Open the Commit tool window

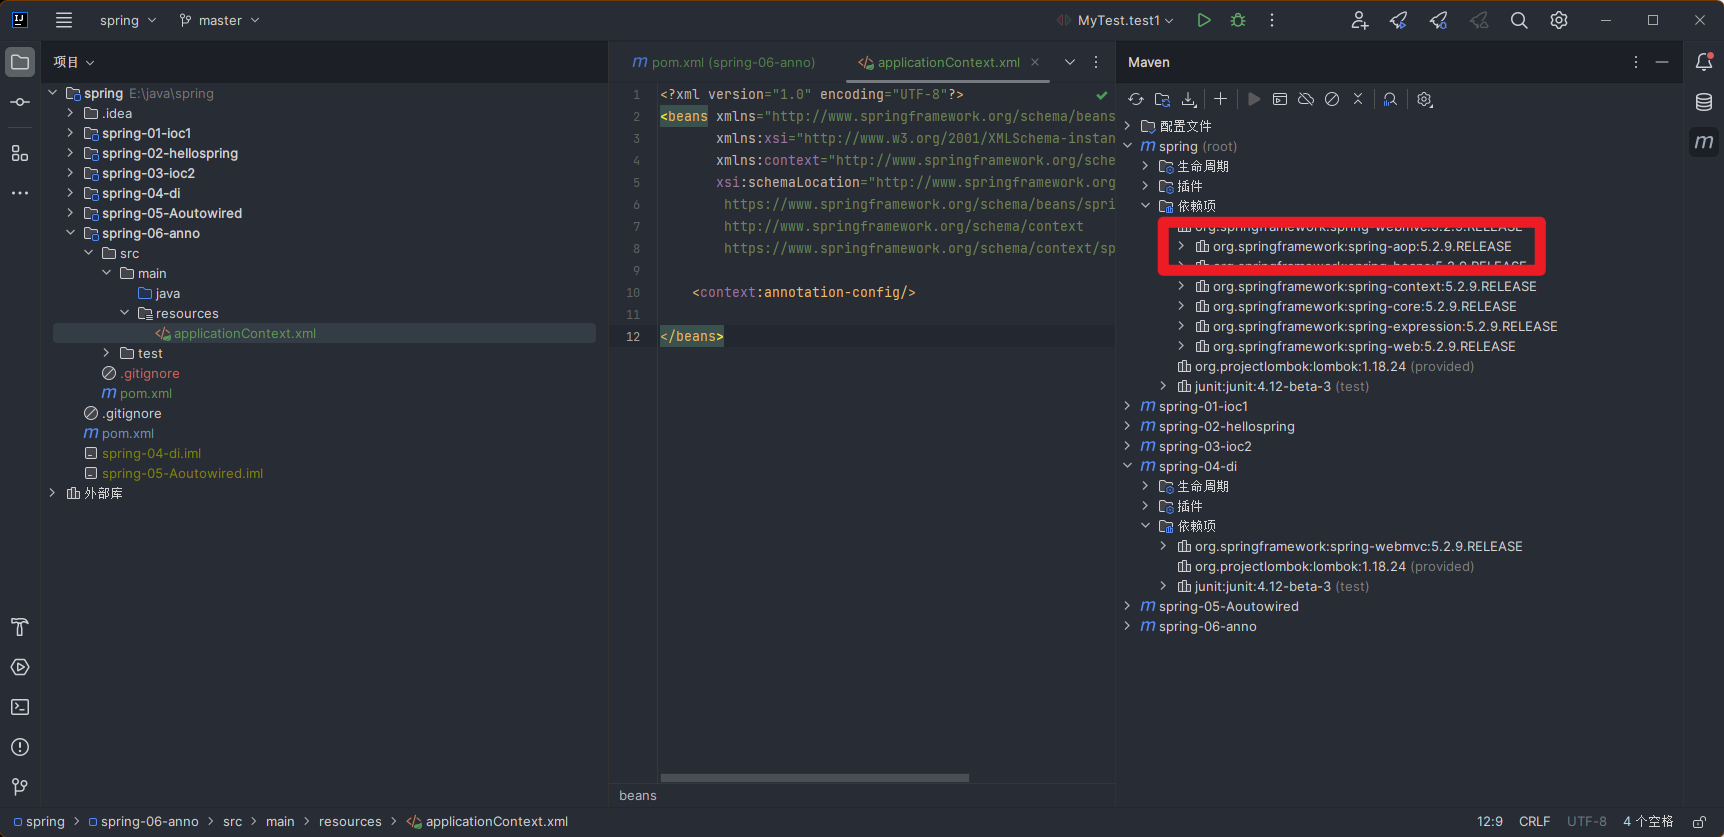[x=20, y=102]
